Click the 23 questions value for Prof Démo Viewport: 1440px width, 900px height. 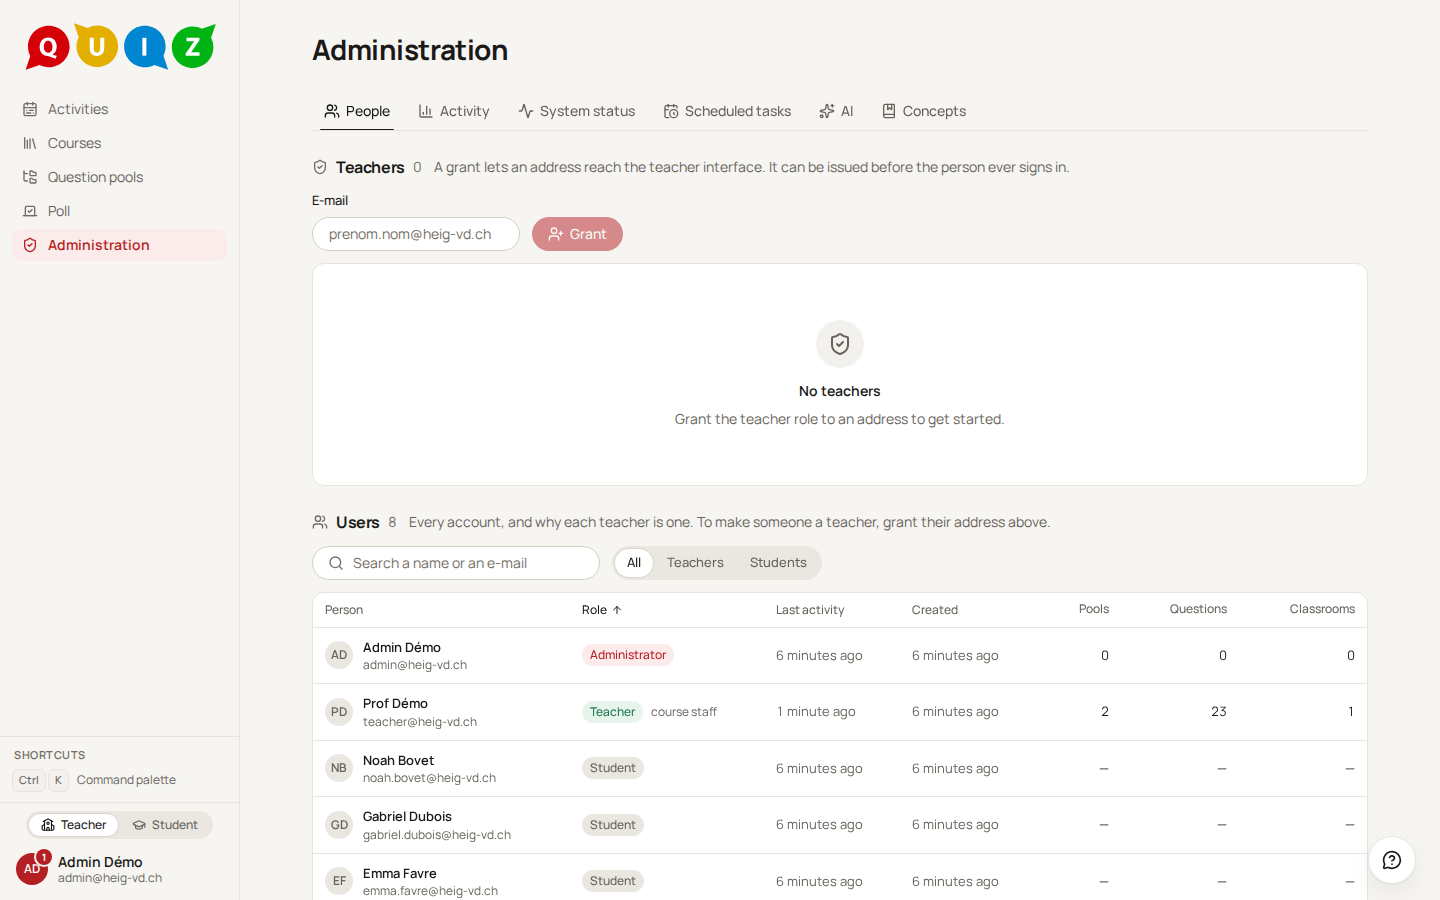1219,712
